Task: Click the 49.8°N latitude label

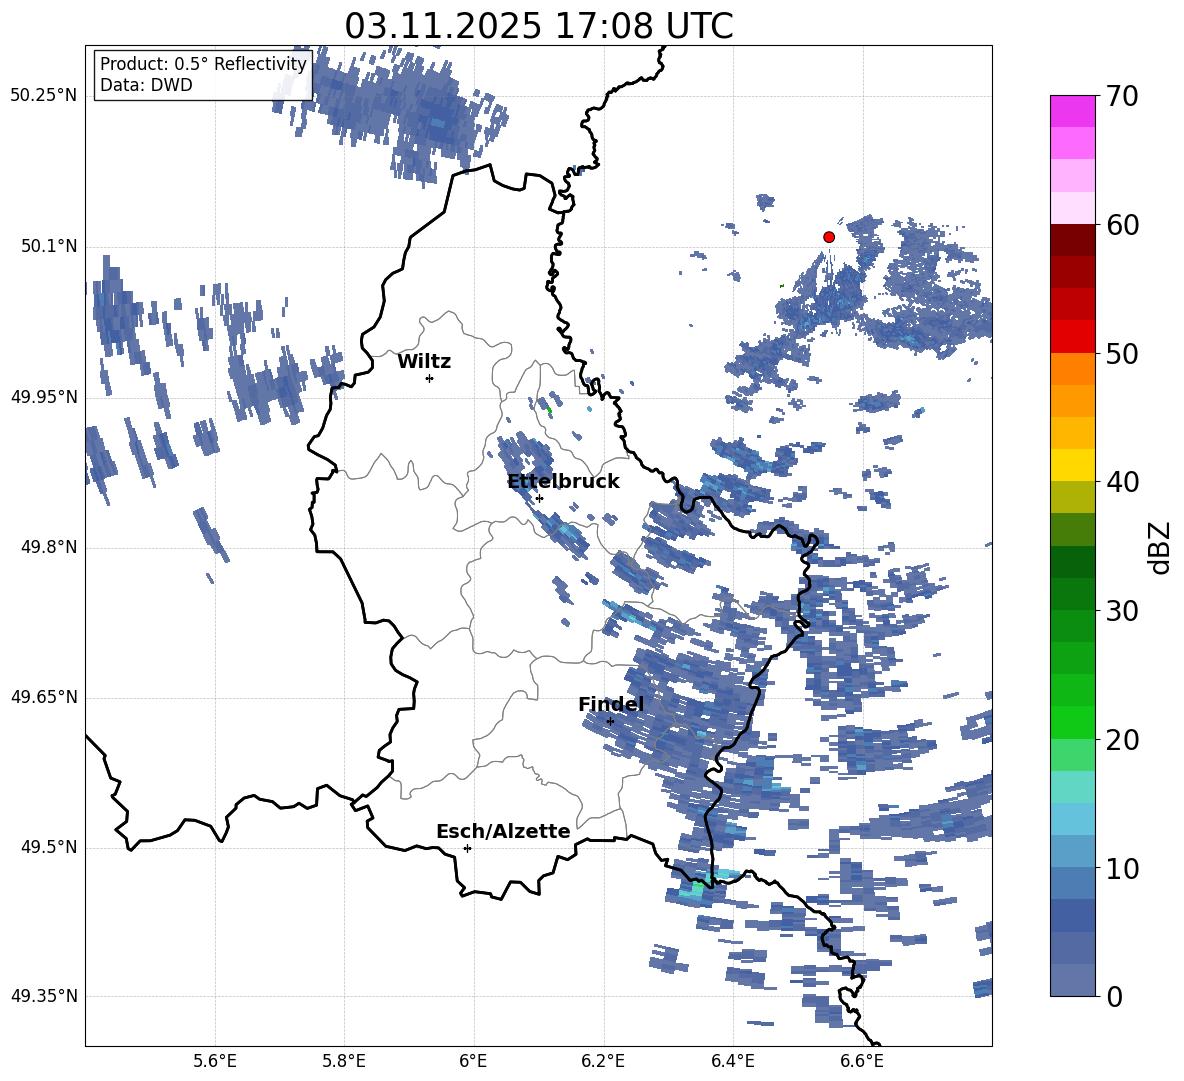Action: (49, 547)
